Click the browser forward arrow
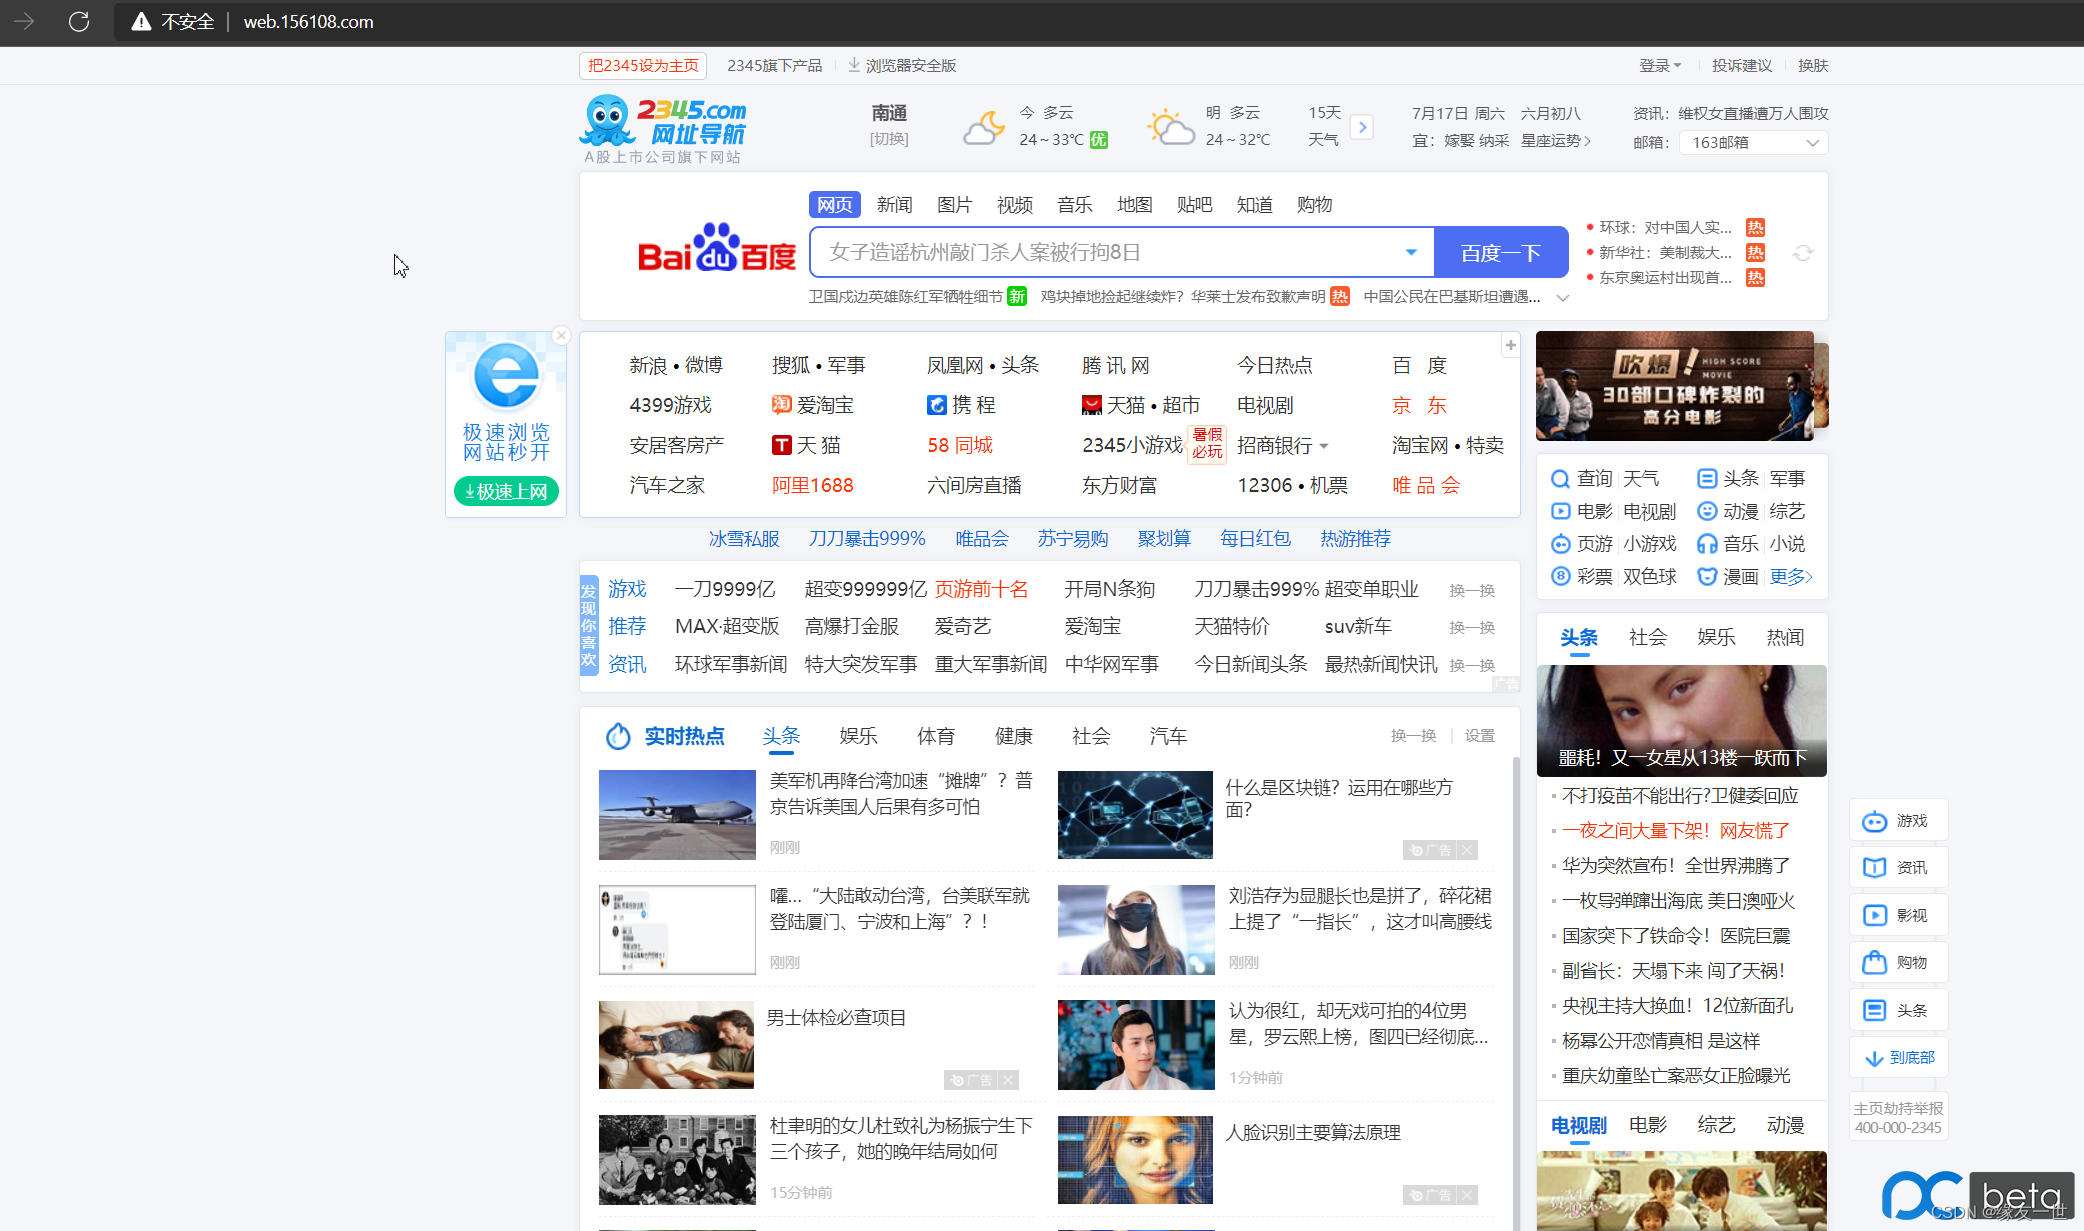 24,21
